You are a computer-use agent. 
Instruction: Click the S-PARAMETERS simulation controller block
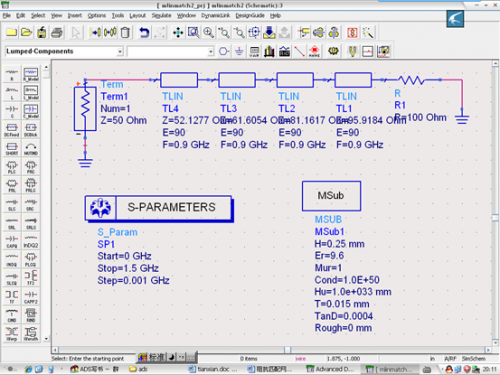(159, 208)
